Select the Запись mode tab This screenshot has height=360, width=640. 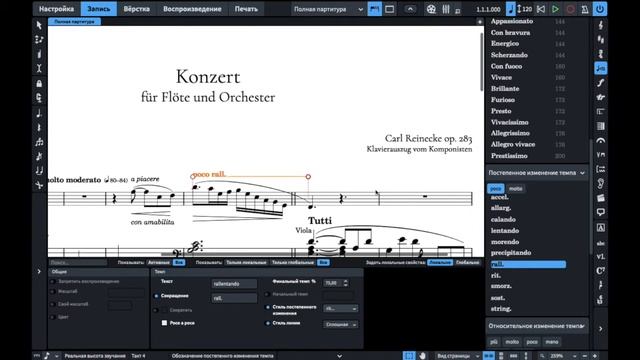(x=99, y=9)
